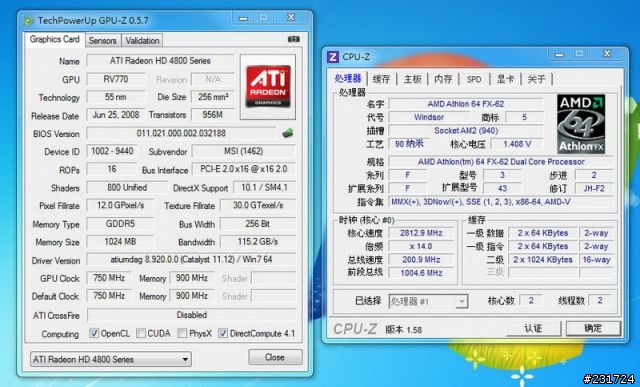
Task: Click the GPU-Z screenshot camera icon
Action: click(x=293, y=39)
